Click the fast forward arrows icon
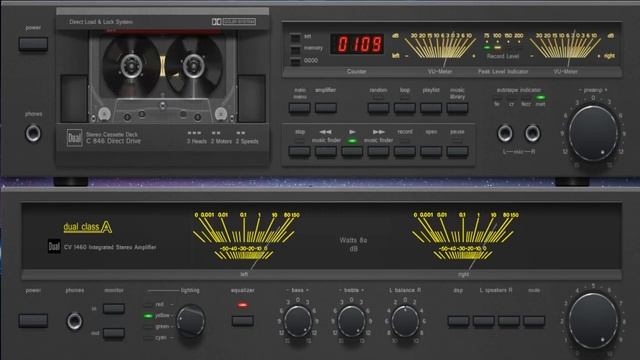This screenshot has height=360, width=640. pyautogui.click(x=379, y=132)
